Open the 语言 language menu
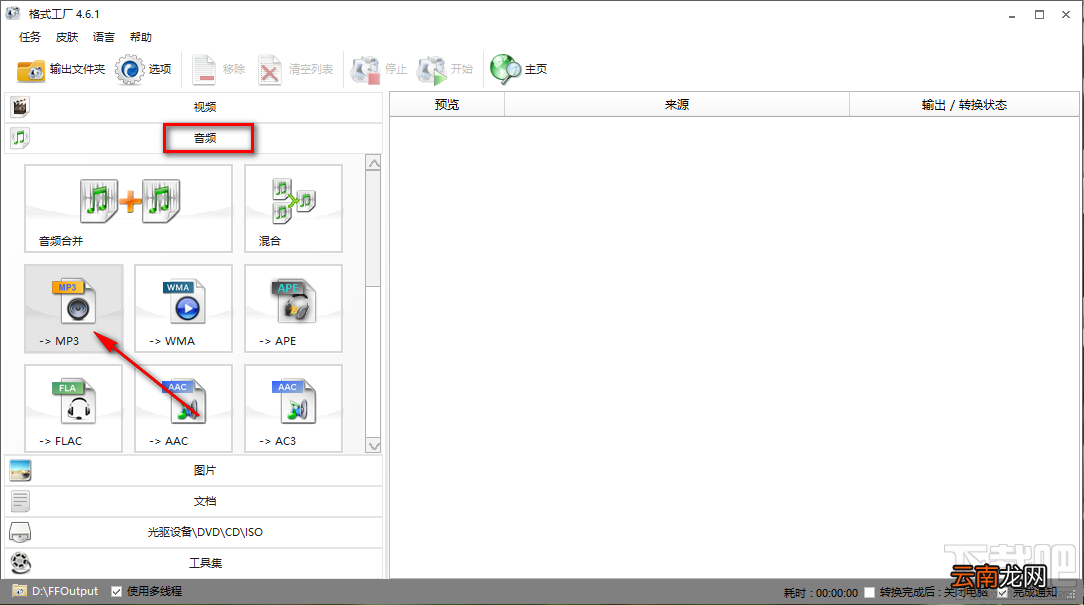Viewport: 1084px width, 605px height. point(104,37)
